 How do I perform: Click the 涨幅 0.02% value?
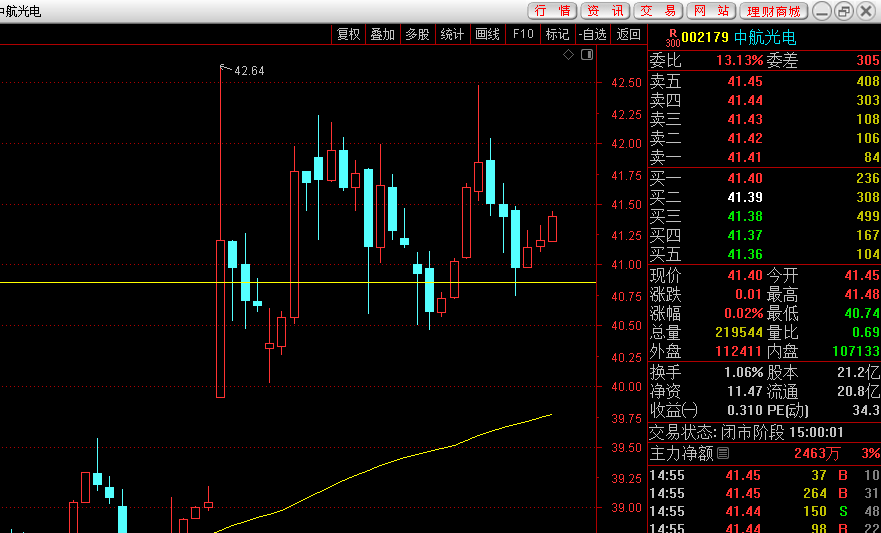coord(743,313)
